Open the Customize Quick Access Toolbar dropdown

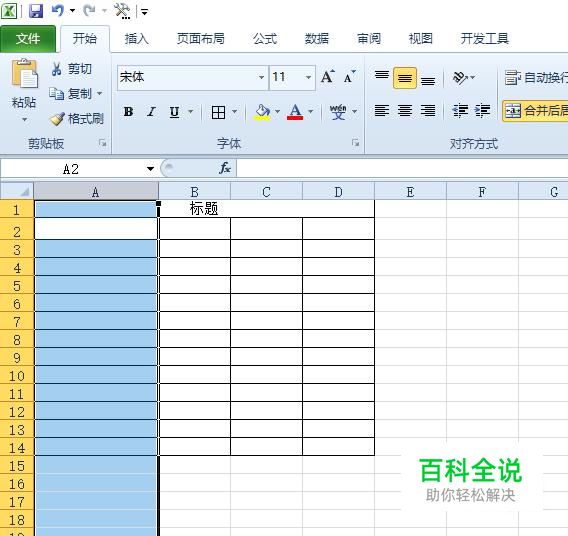coord(145,13)
